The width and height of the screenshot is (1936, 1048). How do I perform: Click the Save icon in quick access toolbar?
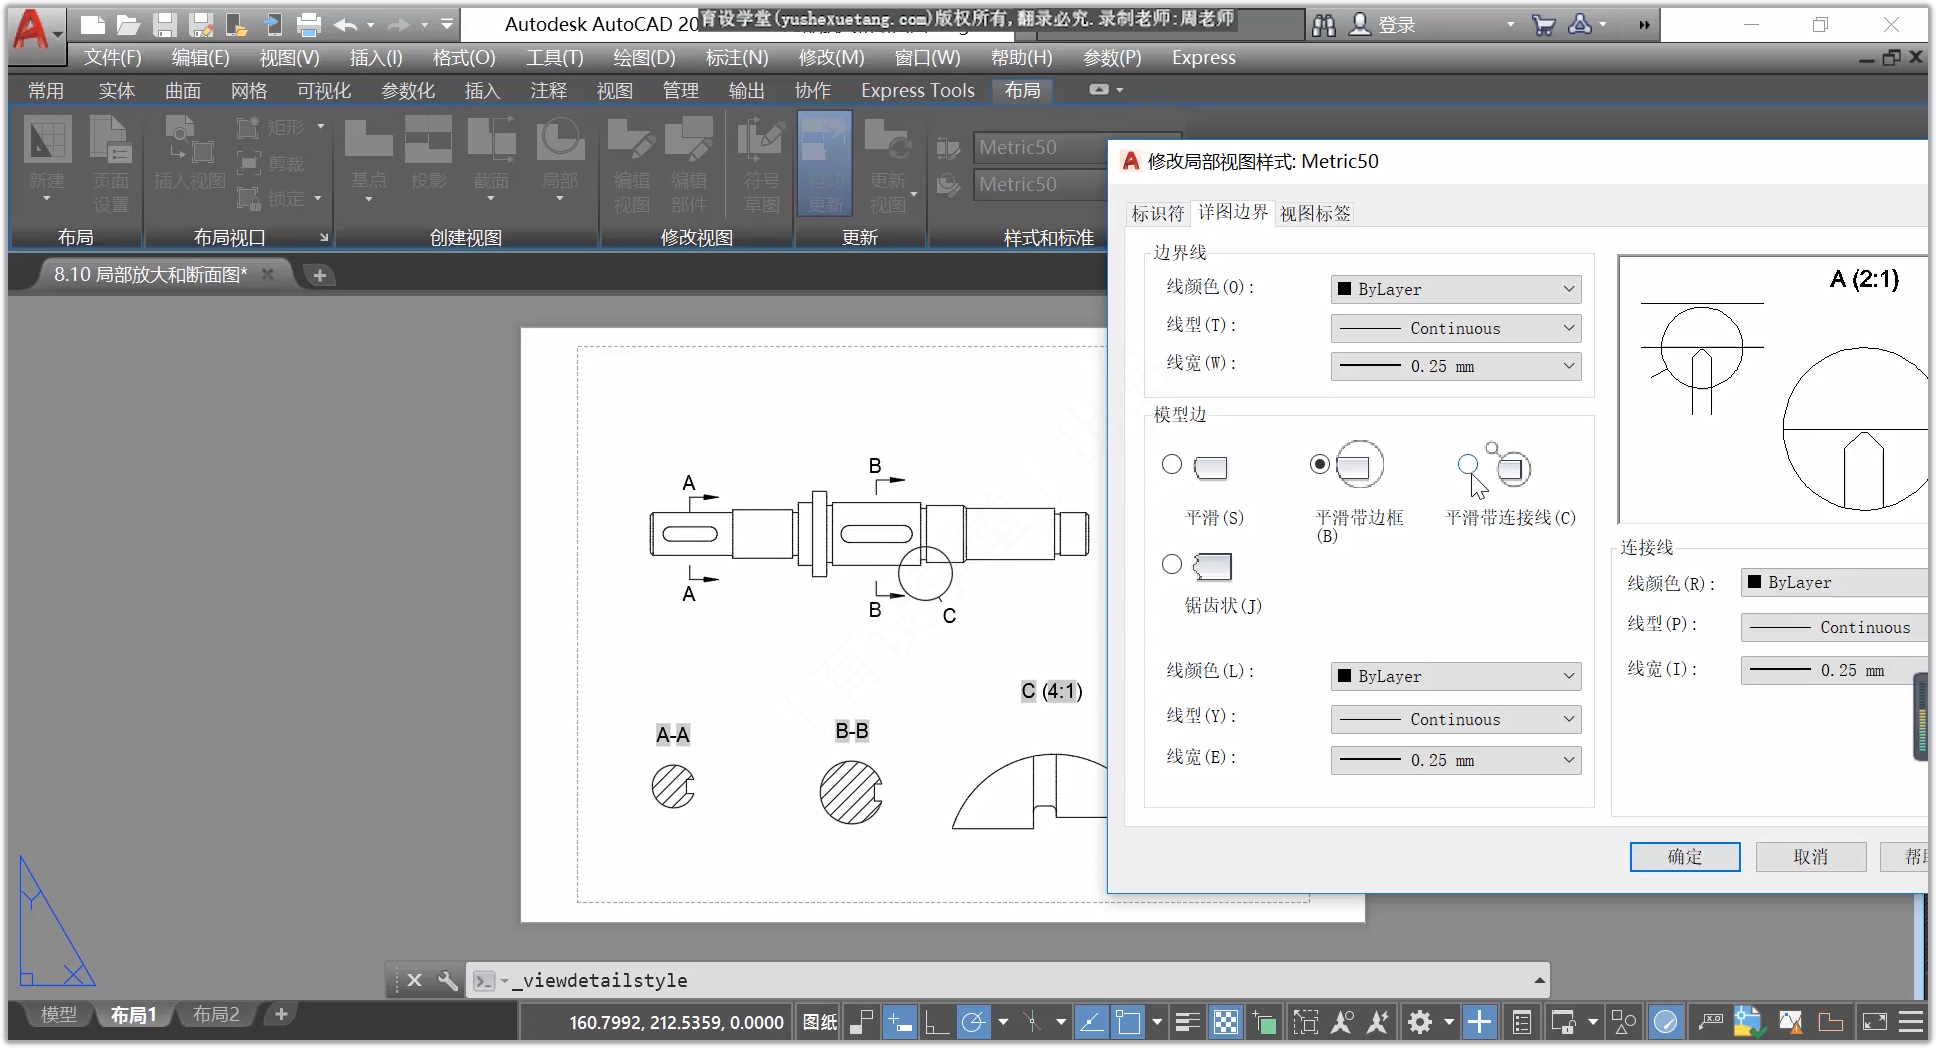pos(165,24)
